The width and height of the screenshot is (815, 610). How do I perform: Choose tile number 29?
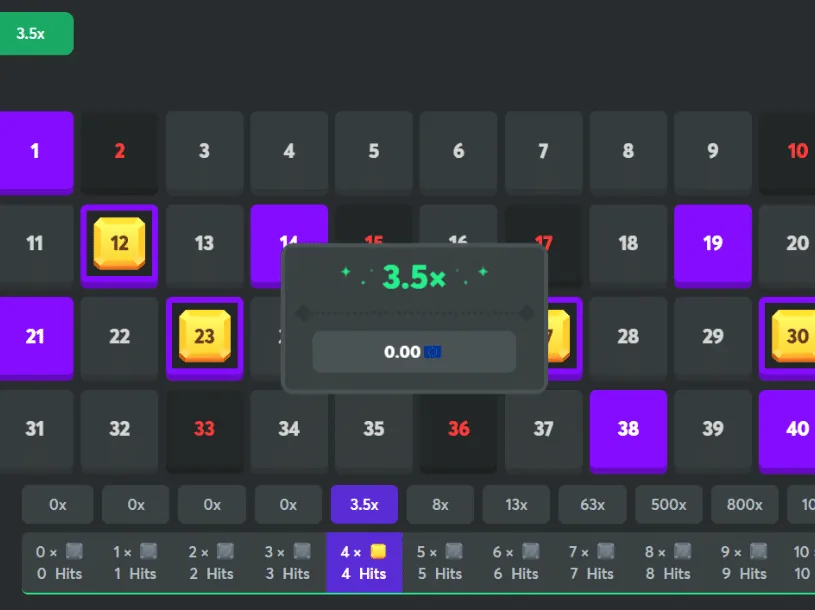tap(713, 338)
